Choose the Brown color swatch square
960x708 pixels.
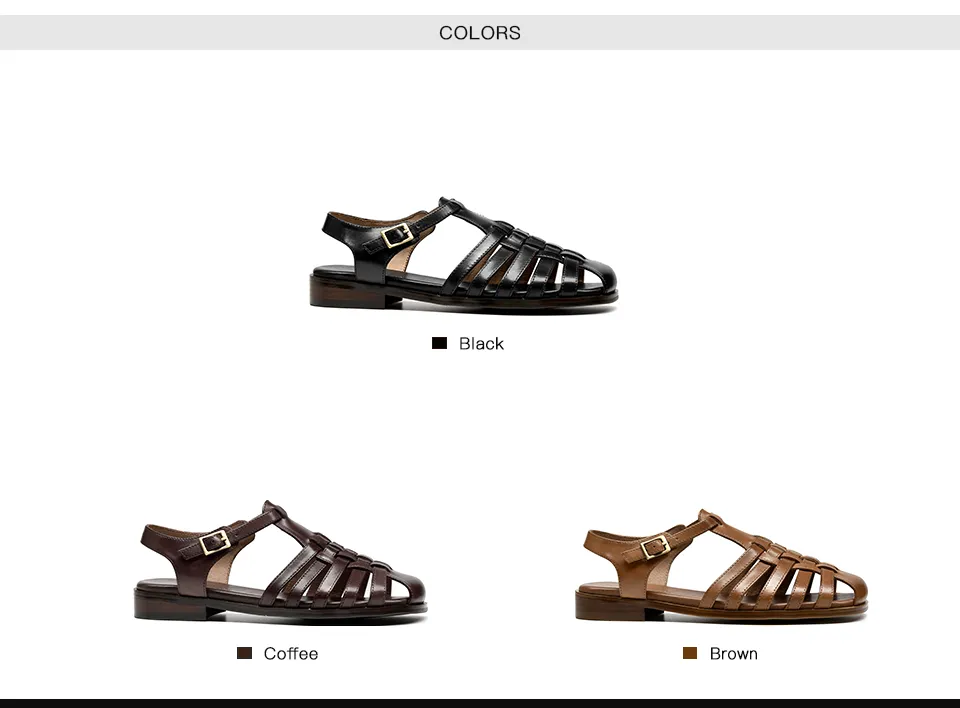[690, 653]
